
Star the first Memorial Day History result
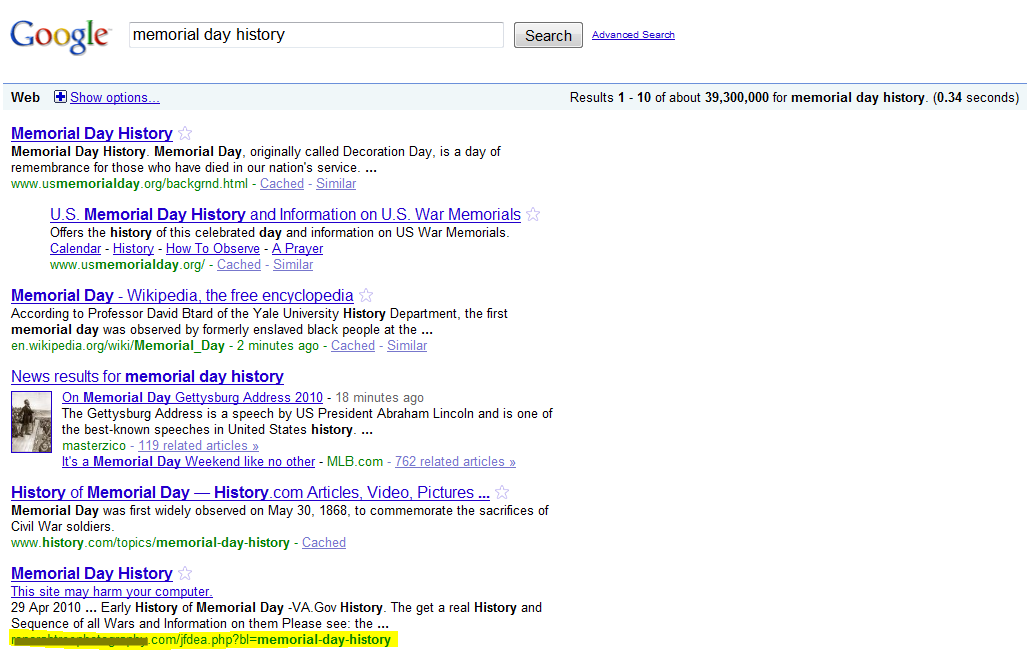tap(185, 133)
